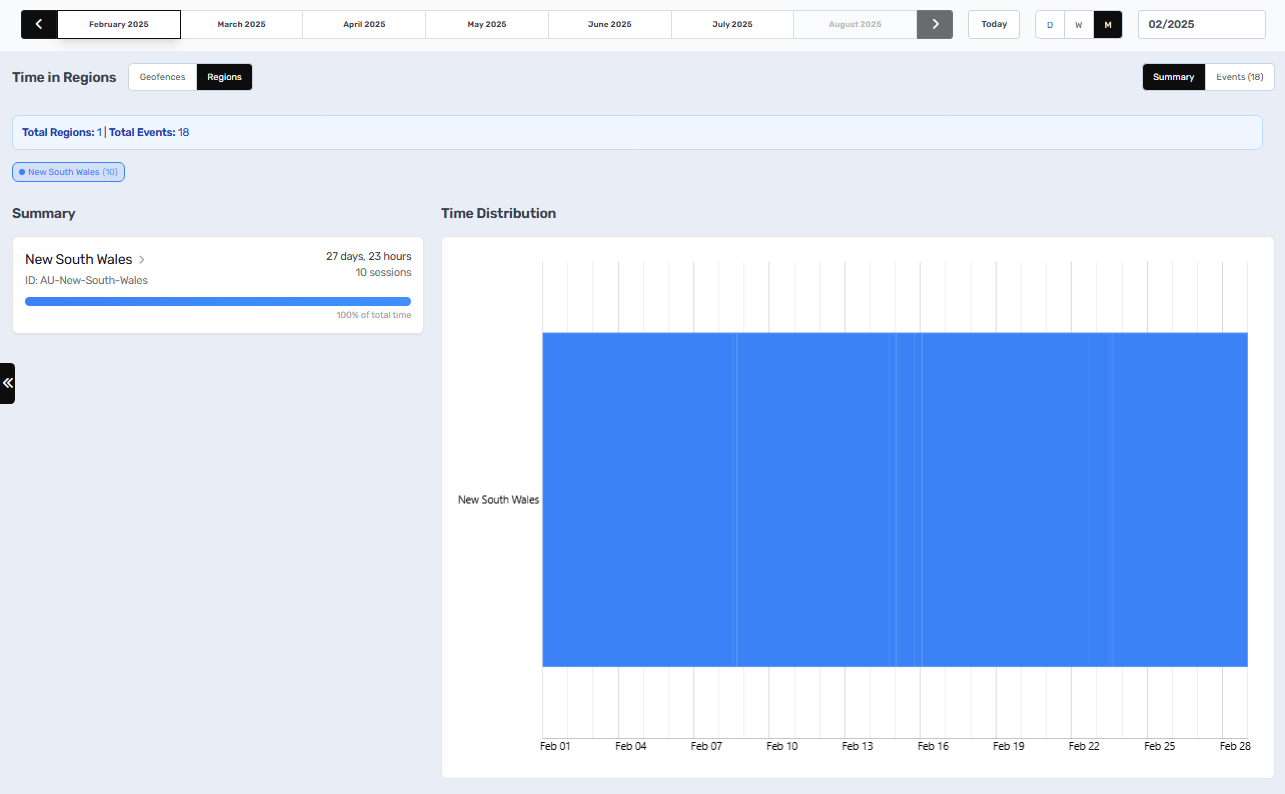Click the Feb 01 axis label

tap(555, 746)
